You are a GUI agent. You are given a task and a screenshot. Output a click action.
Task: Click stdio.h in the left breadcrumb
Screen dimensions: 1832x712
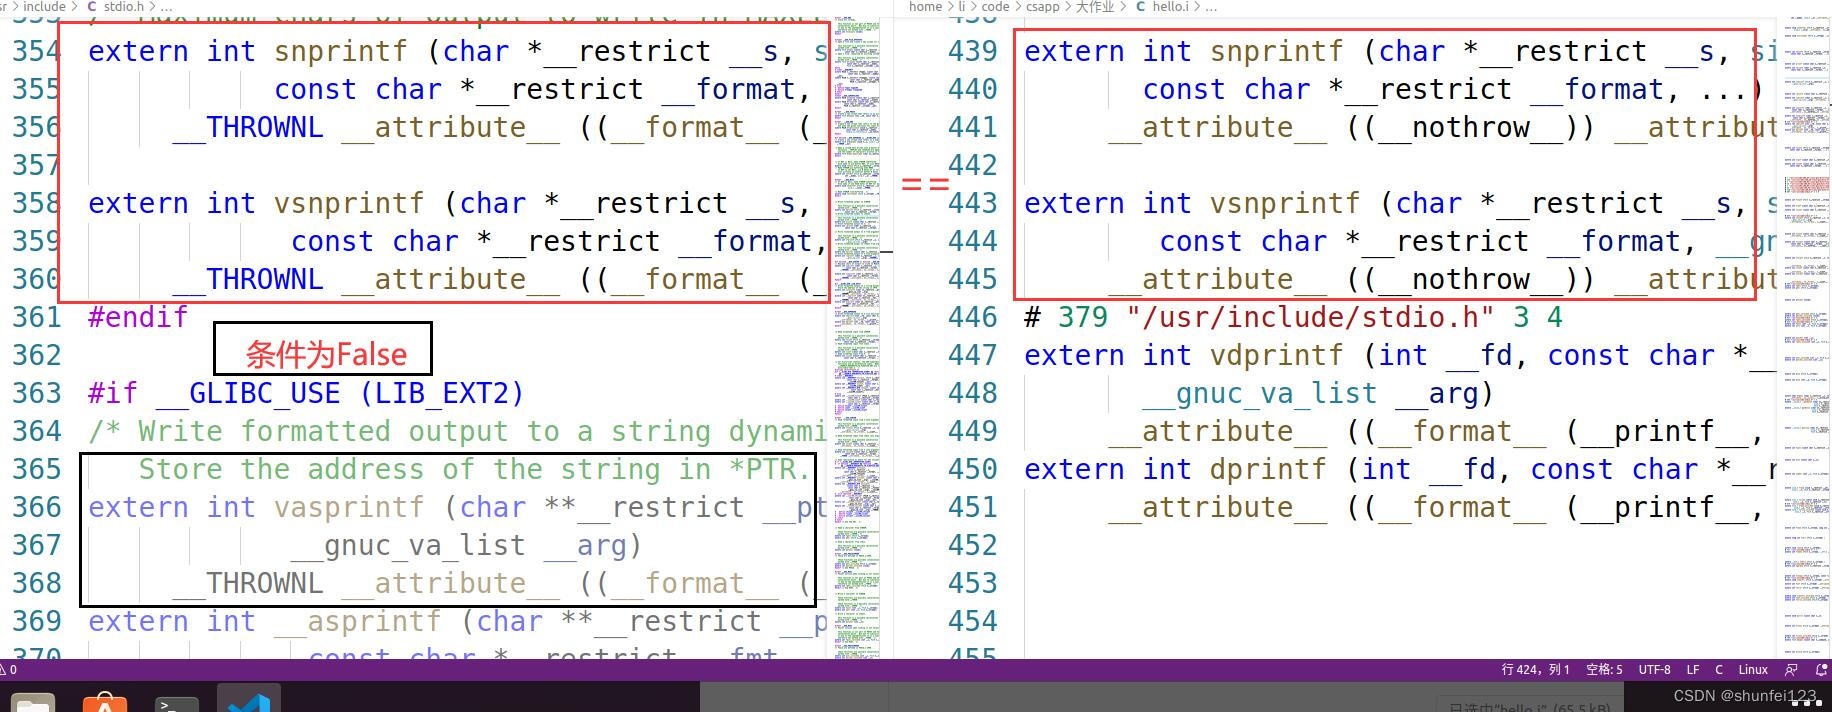(124, 6)
